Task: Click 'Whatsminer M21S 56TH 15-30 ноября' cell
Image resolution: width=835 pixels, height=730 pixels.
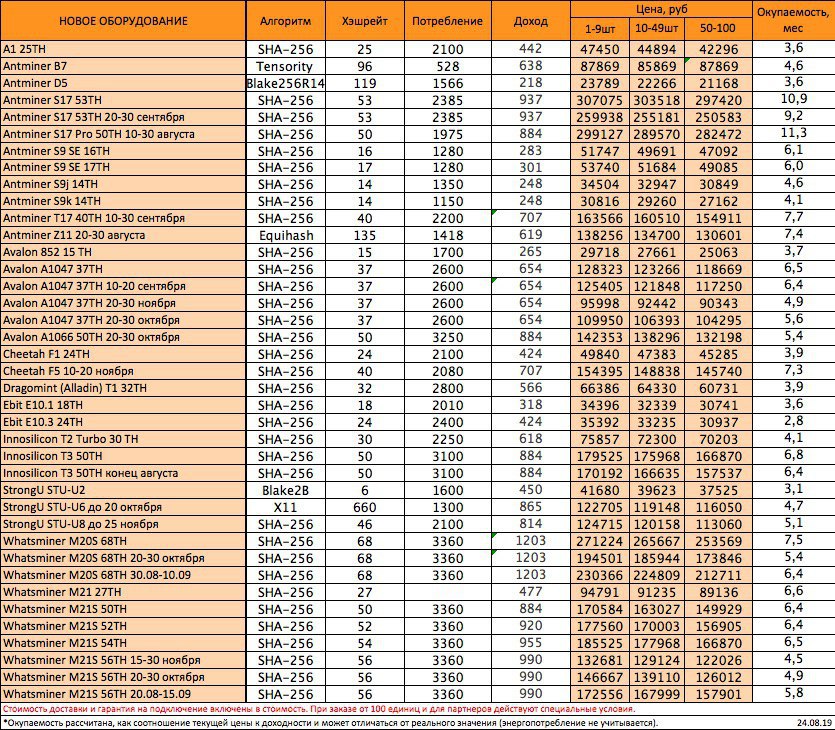Action: pos(123,660)
